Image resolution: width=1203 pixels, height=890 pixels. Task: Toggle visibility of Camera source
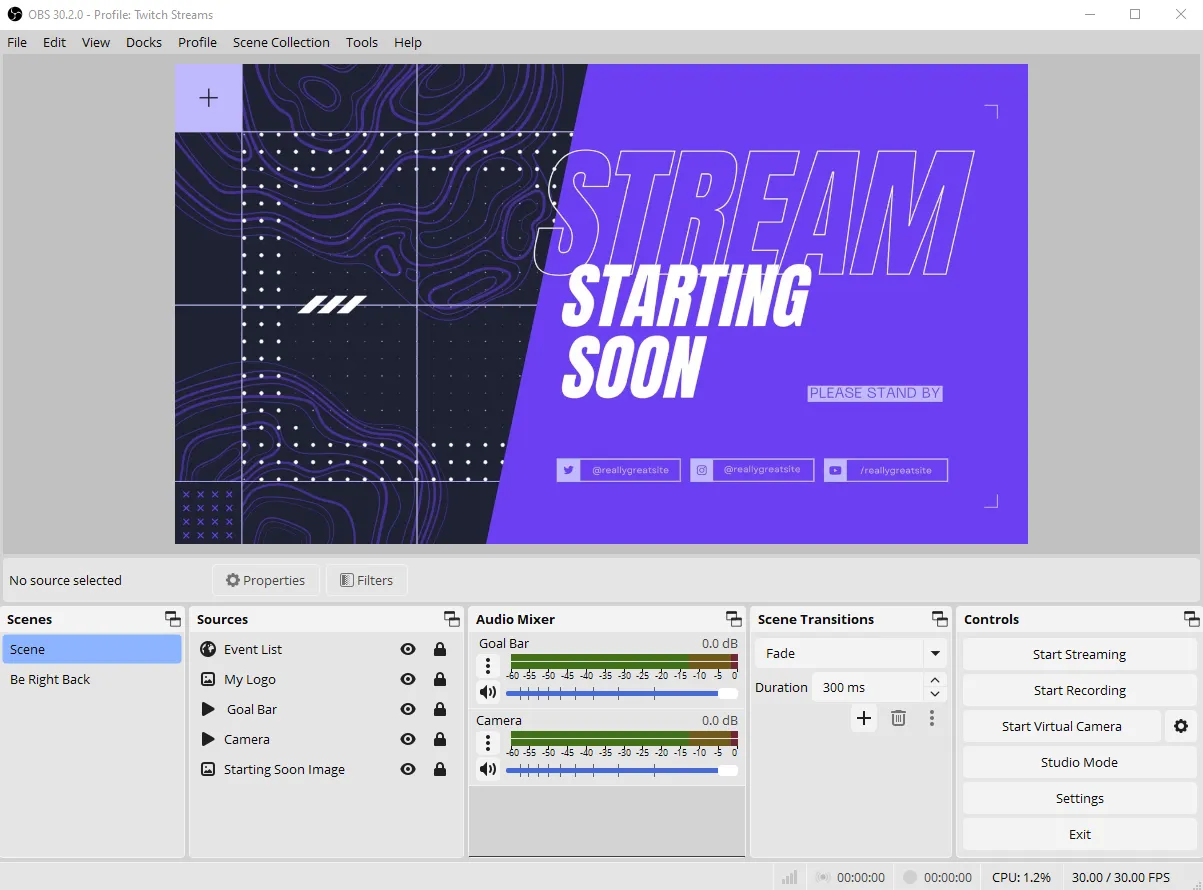408,739
